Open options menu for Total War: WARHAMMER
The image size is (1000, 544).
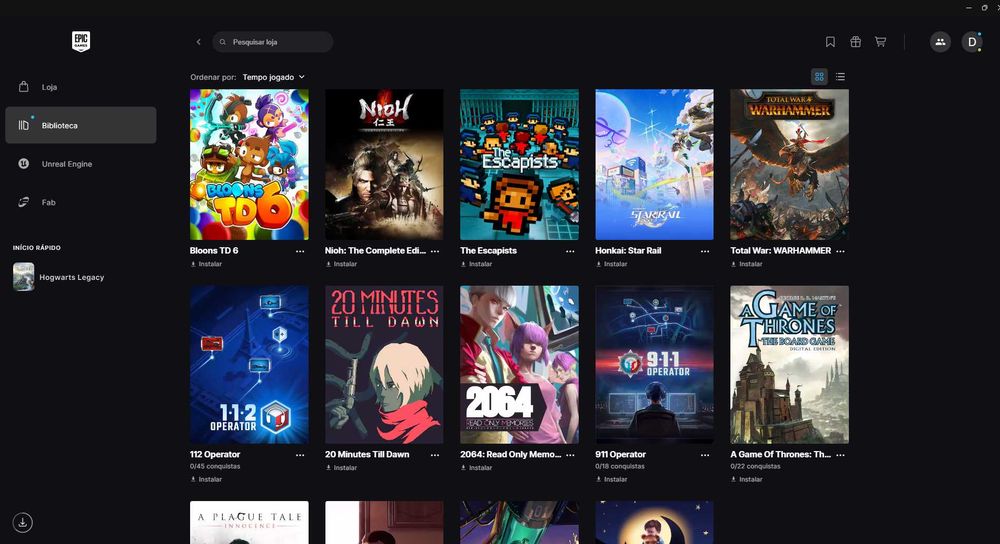(x=841, y=251)
